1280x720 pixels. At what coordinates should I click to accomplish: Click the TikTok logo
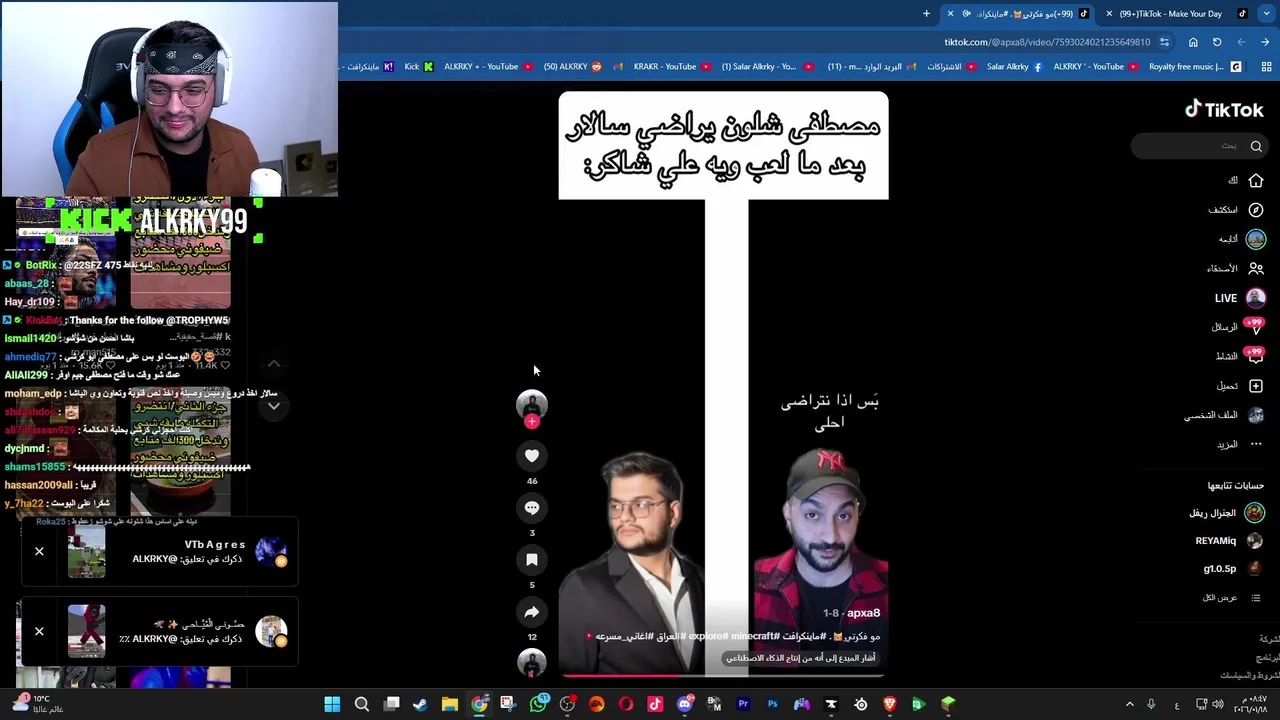[x=1224, y=110]
